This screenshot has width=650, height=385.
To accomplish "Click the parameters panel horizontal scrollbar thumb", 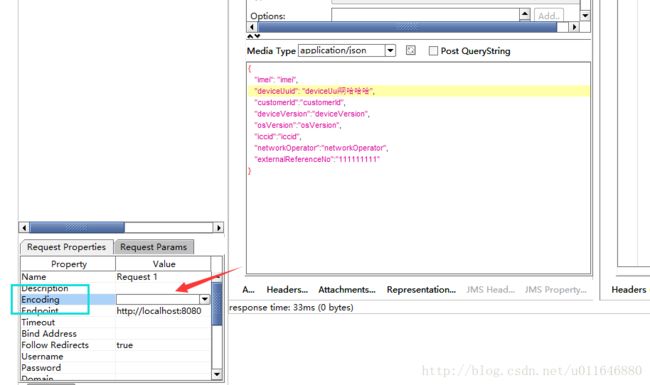I will 407,27.
